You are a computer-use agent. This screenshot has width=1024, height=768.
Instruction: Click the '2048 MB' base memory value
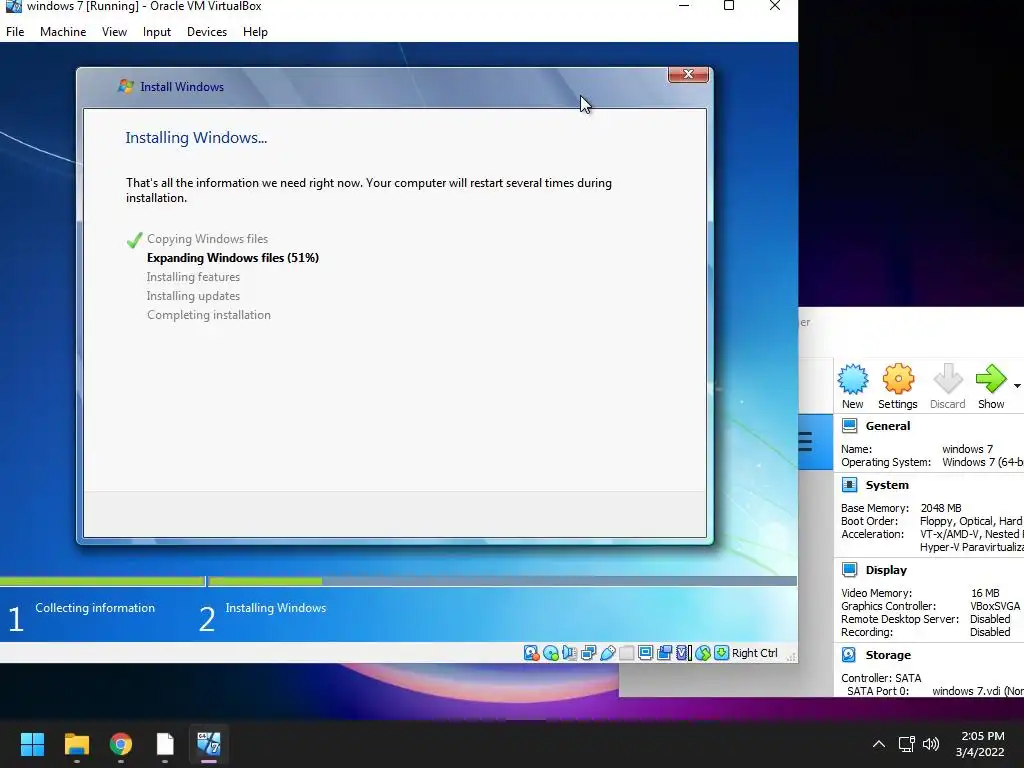[941, 507]
